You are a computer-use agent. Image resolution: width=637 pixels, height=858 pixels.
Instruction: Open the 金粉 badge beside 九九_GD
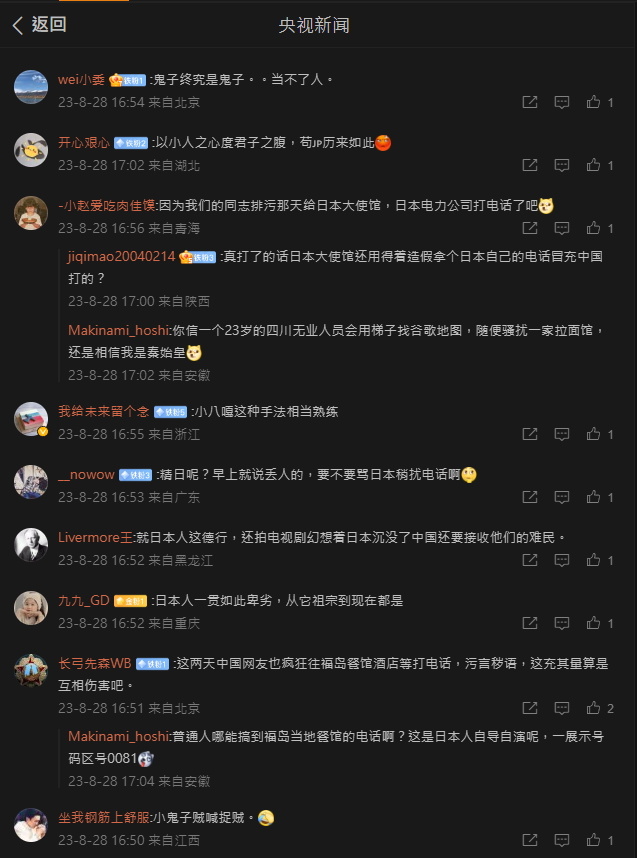pyautogui.click(x=130, y=601)
